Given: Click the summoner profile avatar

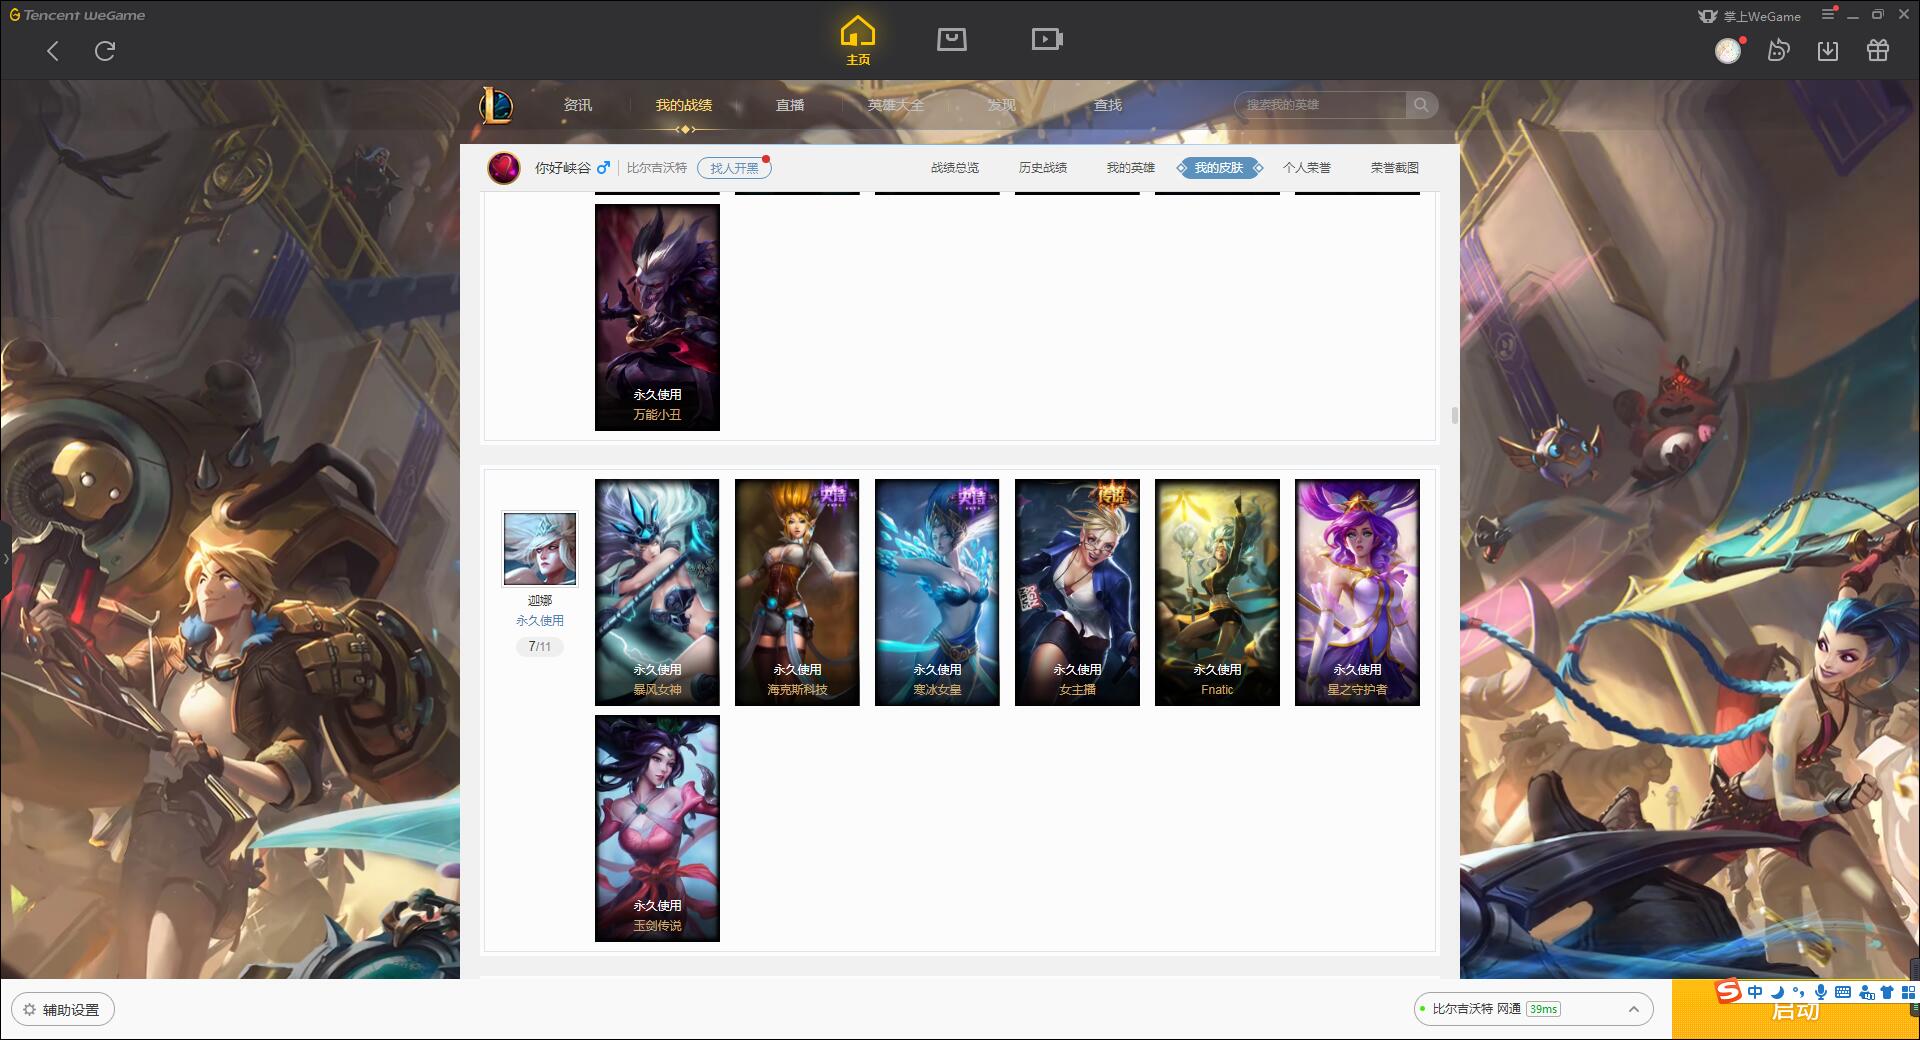Looking at the screenshot, I should [x=504, y=168].
